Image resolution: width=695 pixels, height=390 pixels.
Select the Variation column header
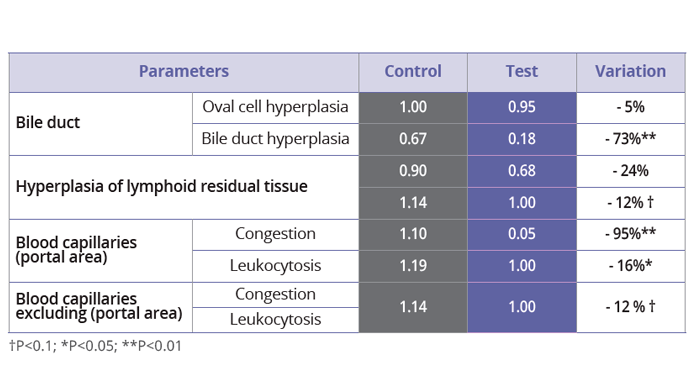[630, 72]
